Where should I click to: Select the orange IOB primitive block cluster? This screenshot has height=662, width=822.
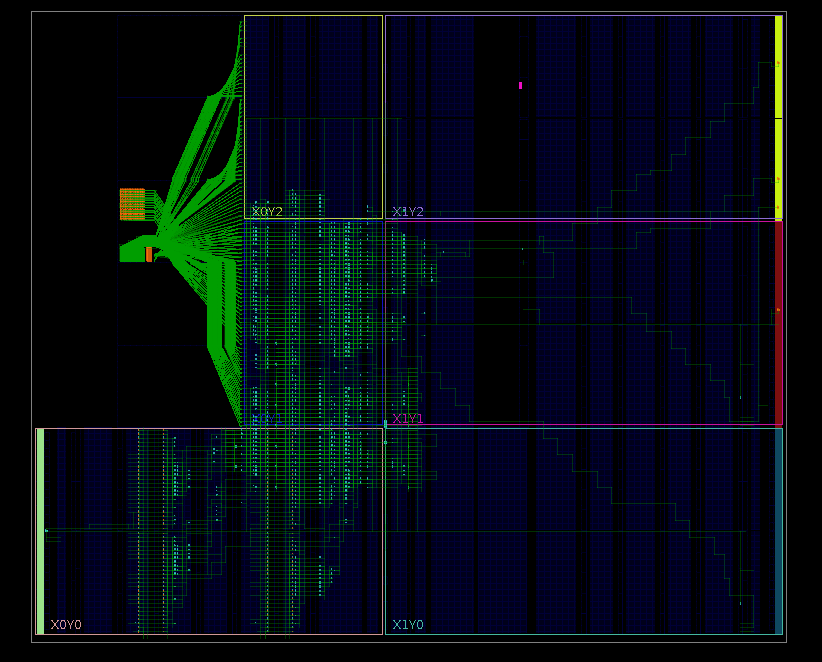coord(131,203)
